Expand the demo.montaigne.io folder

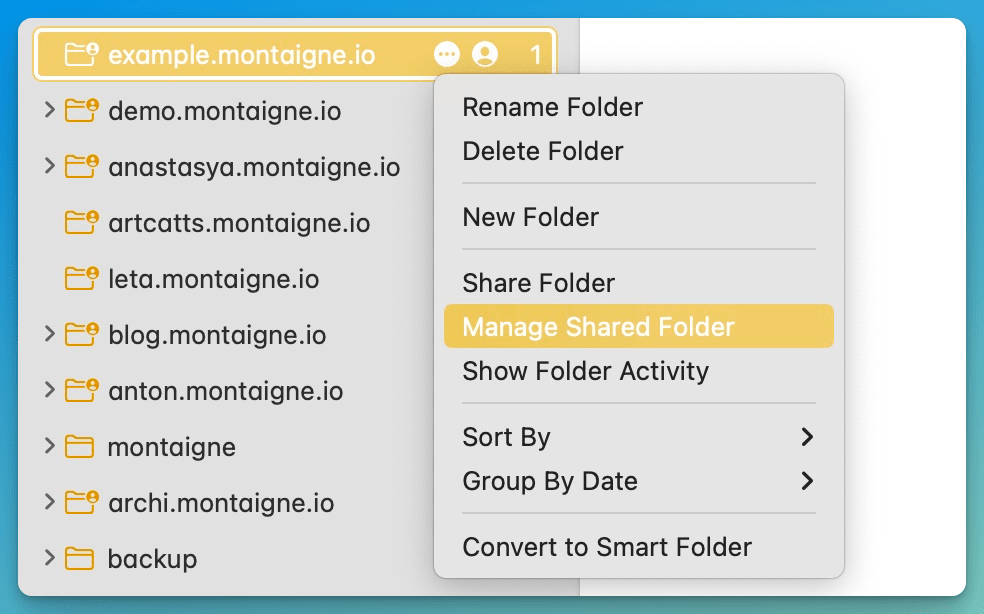pyautogui.click(x=49, y=110)
